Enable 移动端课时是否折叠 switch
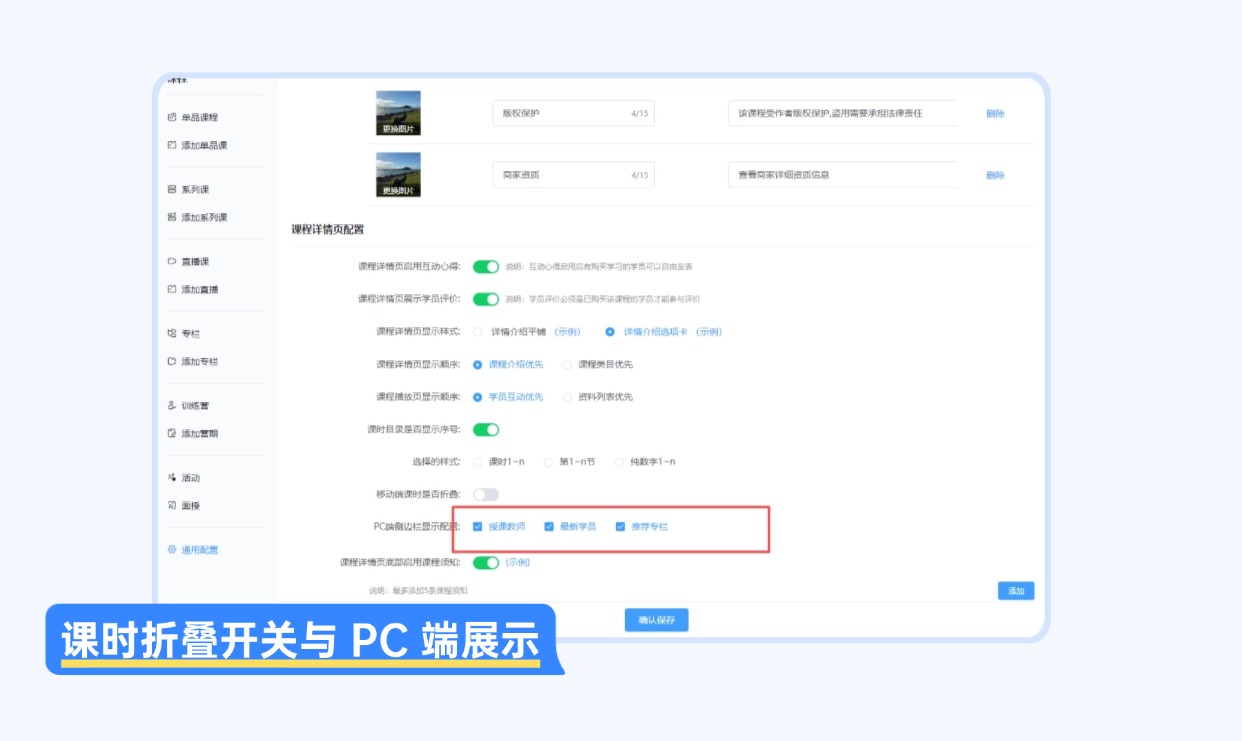Viewport: 1242px width, 741px height. point(486,495)
